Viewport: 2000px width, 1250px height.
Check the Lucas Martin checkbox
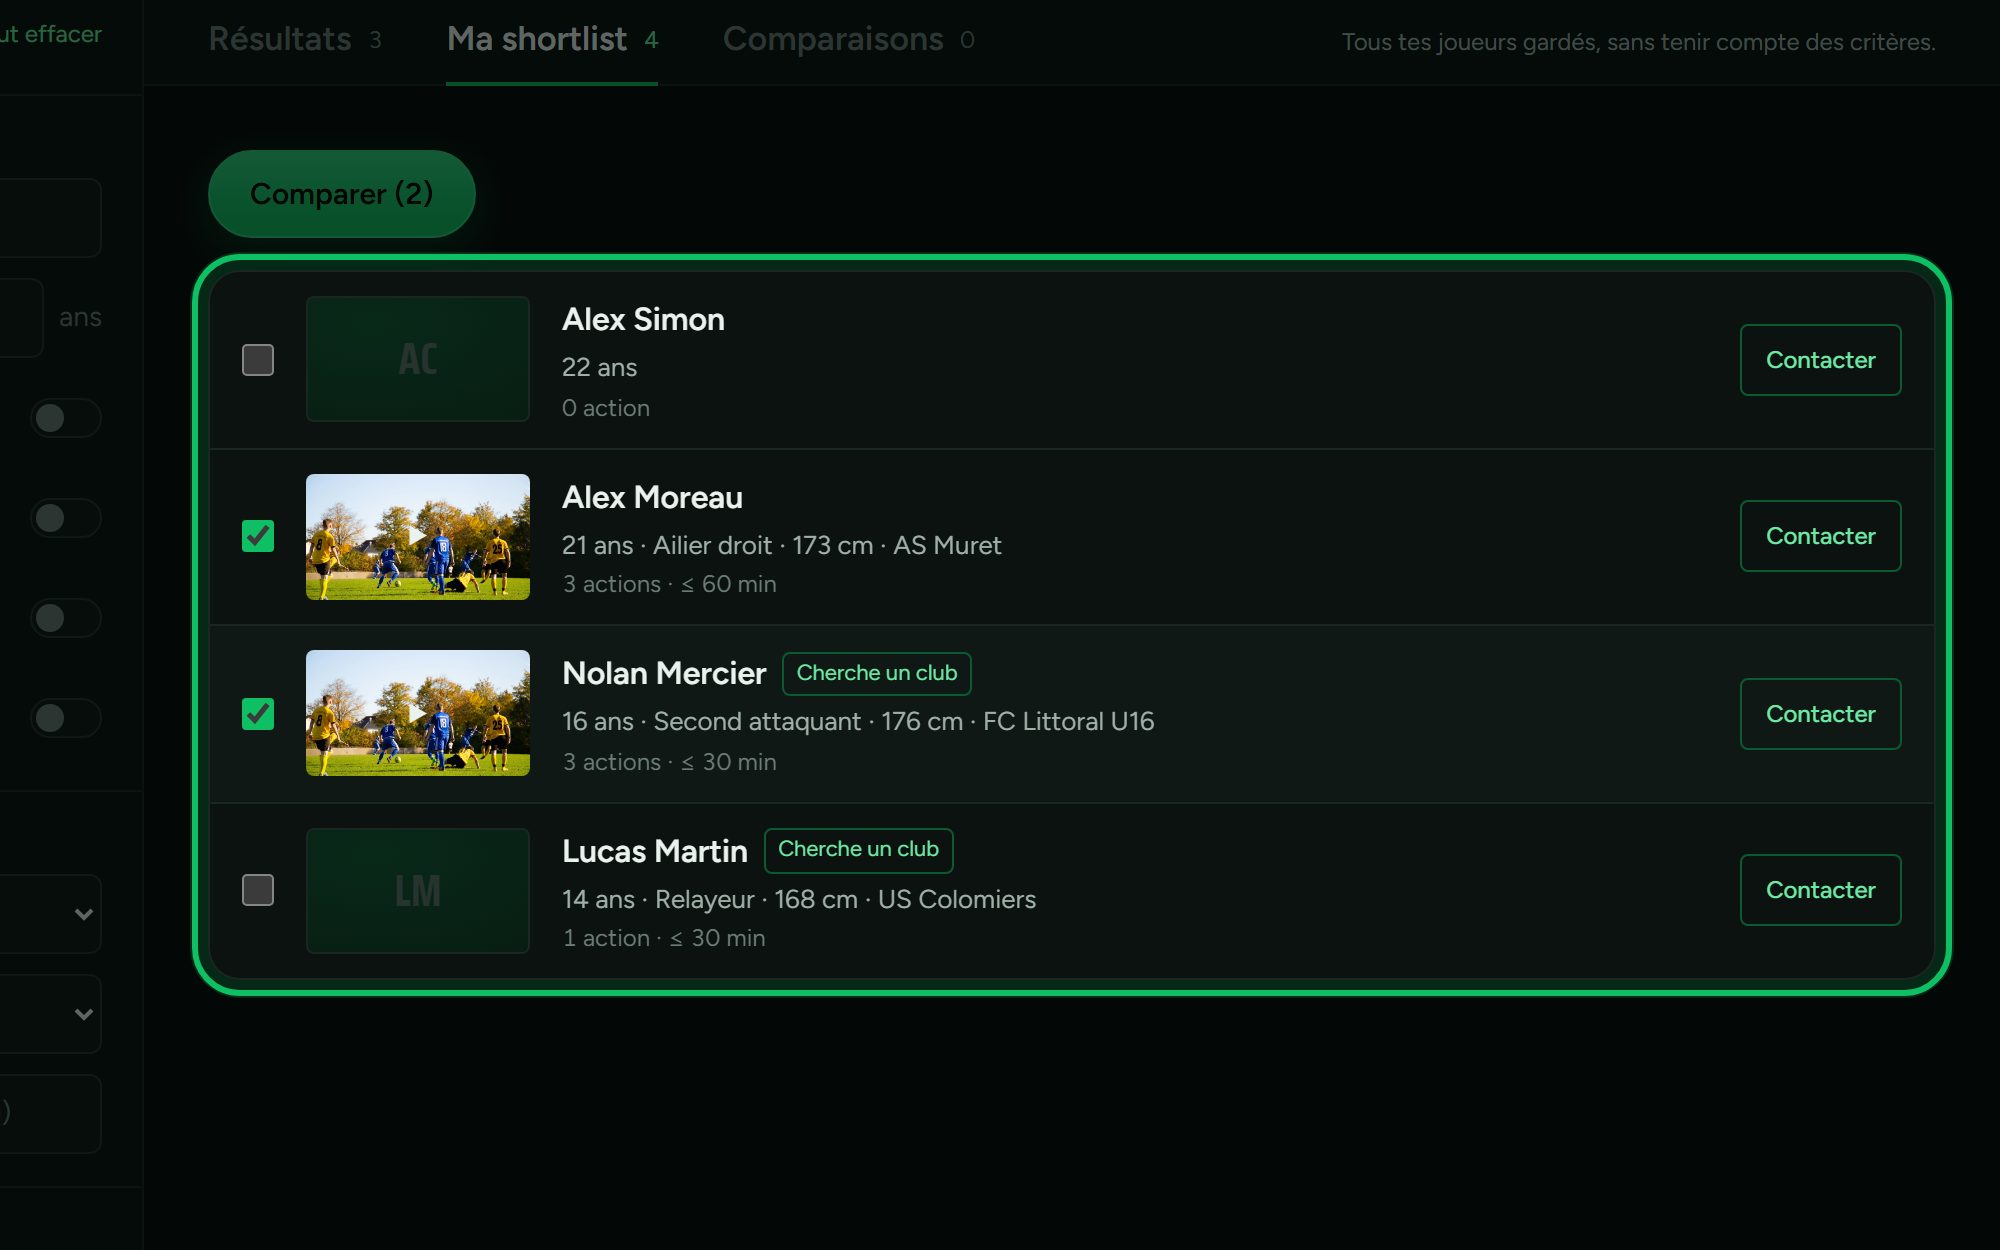click(x=258, y=890)
